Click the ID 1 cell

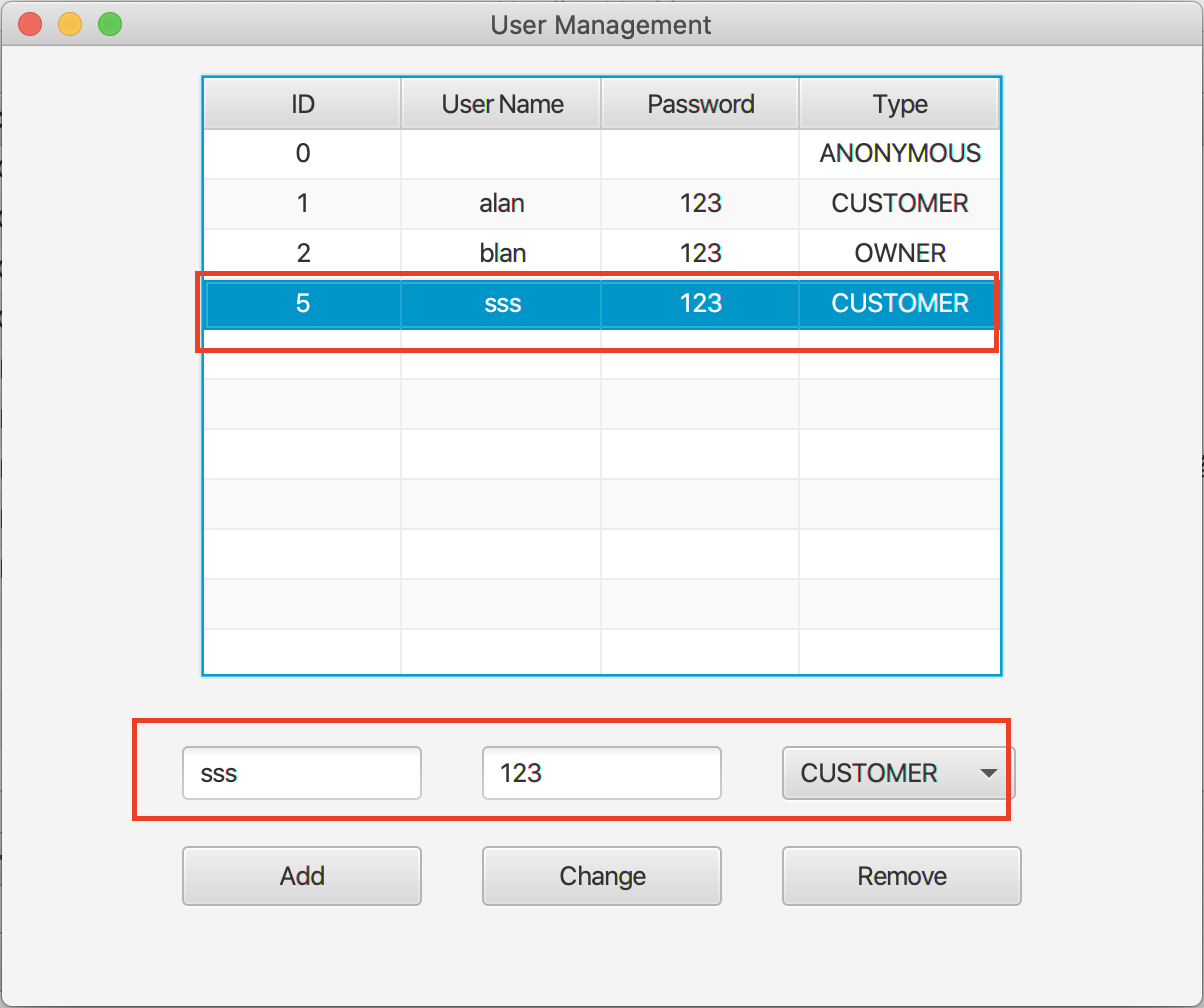pos(302,204)
